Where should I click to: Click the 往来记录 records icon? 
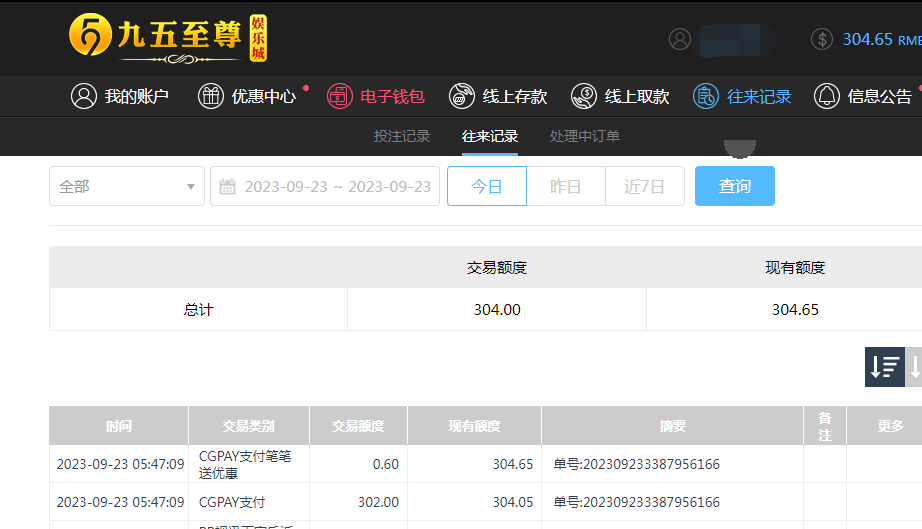point(706,96)
